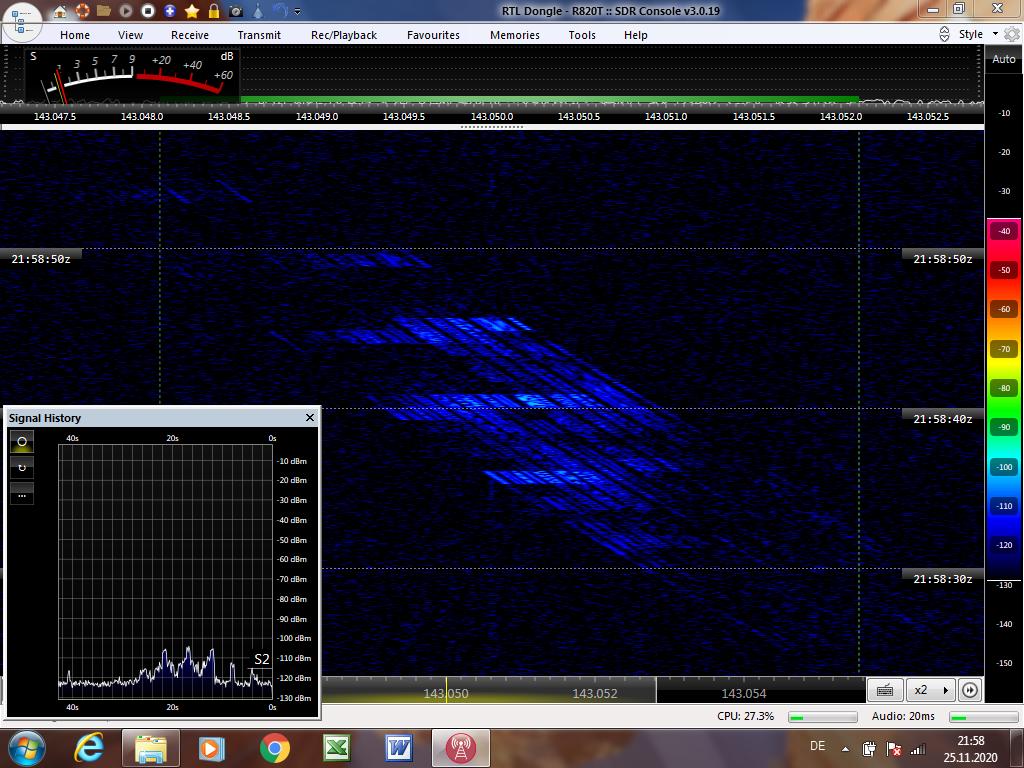Click the Home house icon in quick toolbar
The width and height of the screenshot is (1024, 768).
click(x=59, y=10)
